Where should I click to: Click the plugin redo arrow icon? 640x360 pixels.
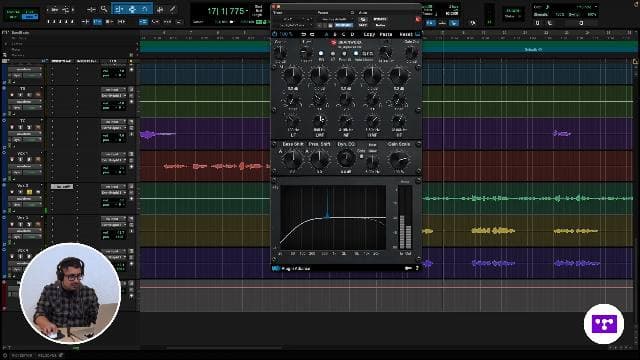pos(312,34)
